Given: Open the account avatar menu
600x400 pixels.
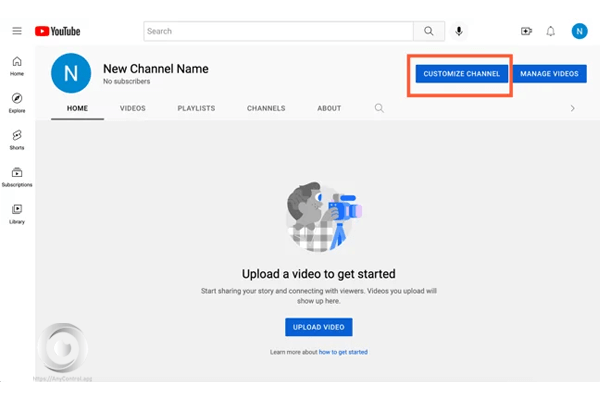Looking at the screenshot, I should [579, 31].
